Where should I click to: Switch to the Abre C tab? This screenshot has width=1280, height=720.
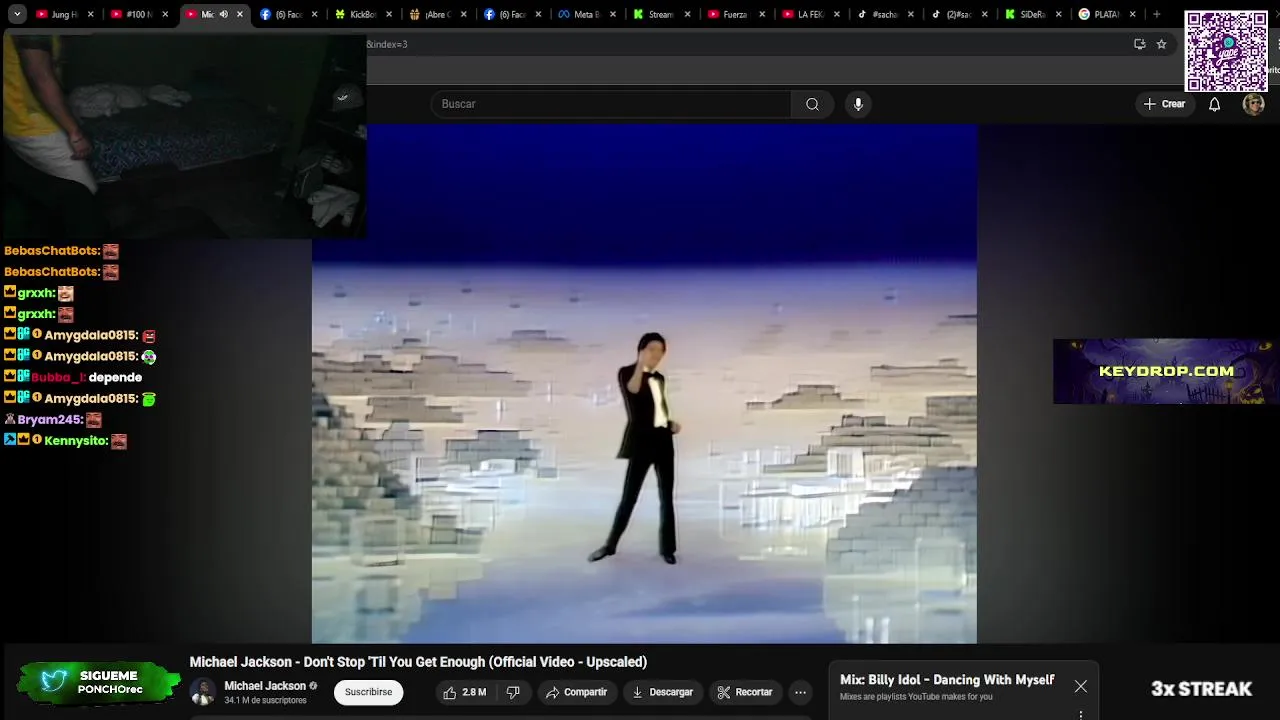(438, 15)
